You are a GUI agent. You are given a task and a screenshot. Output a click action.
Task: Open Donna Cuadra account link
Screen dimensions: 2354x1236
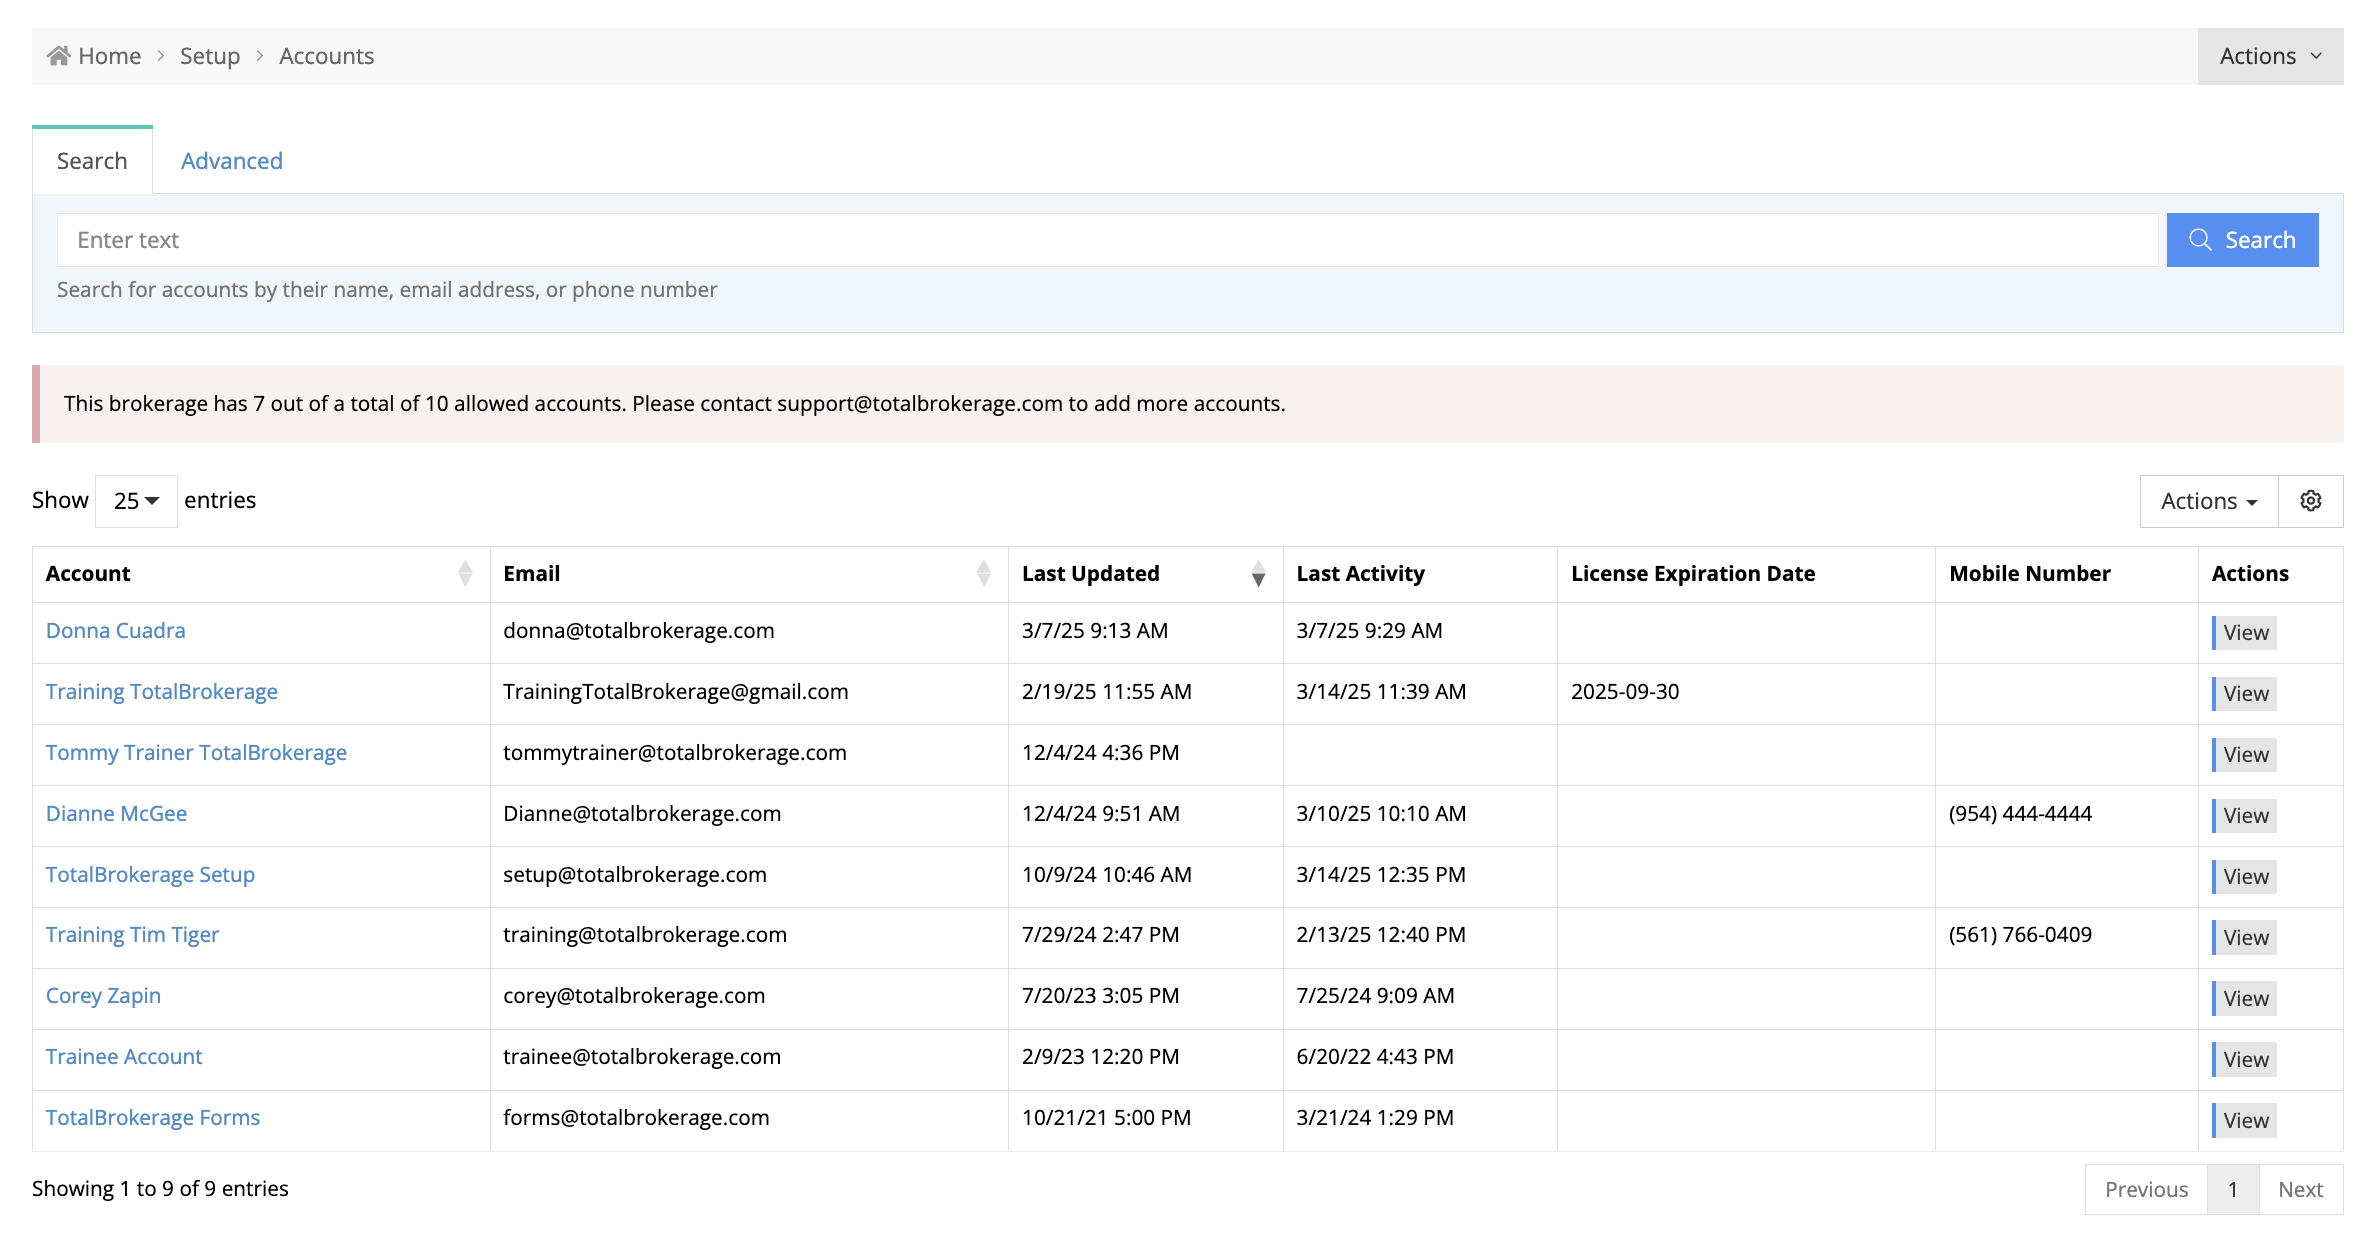click(116, 631)
